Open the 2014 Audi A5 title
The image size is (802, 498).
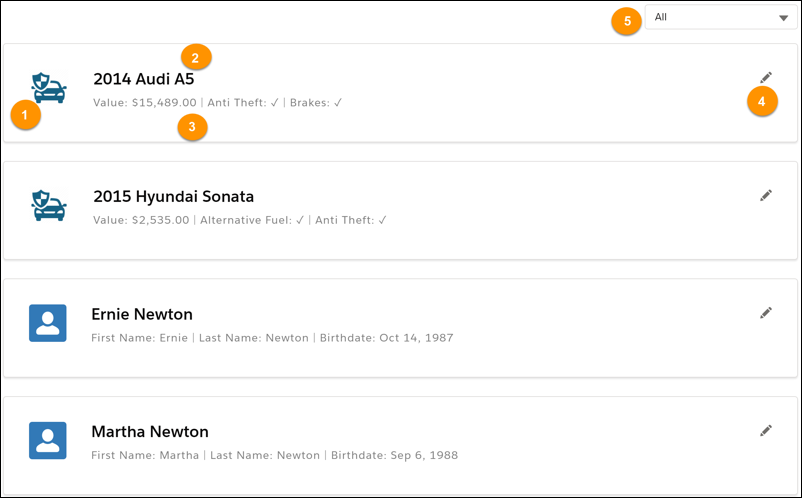(144, 79)
